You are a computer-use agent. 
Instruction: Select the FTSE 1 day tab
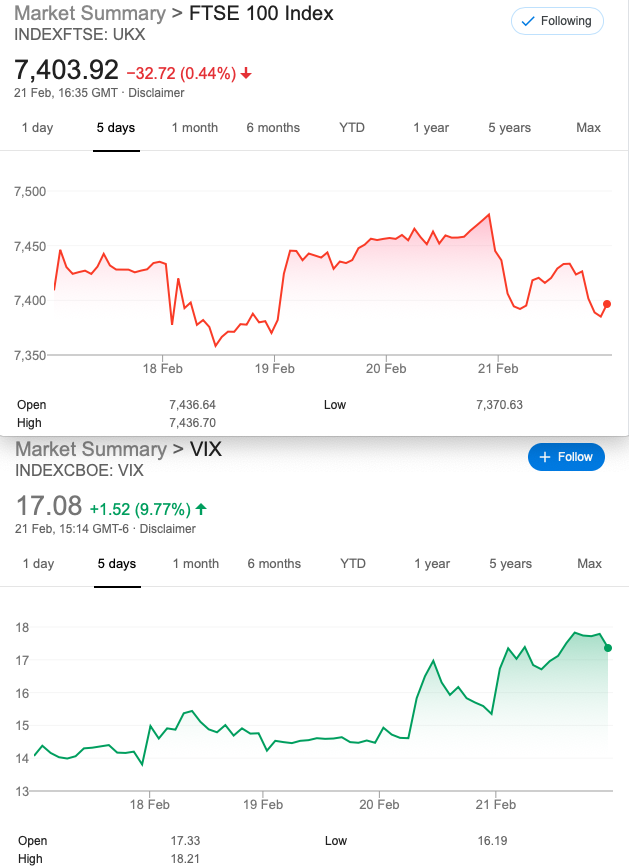tap(38, 128)
